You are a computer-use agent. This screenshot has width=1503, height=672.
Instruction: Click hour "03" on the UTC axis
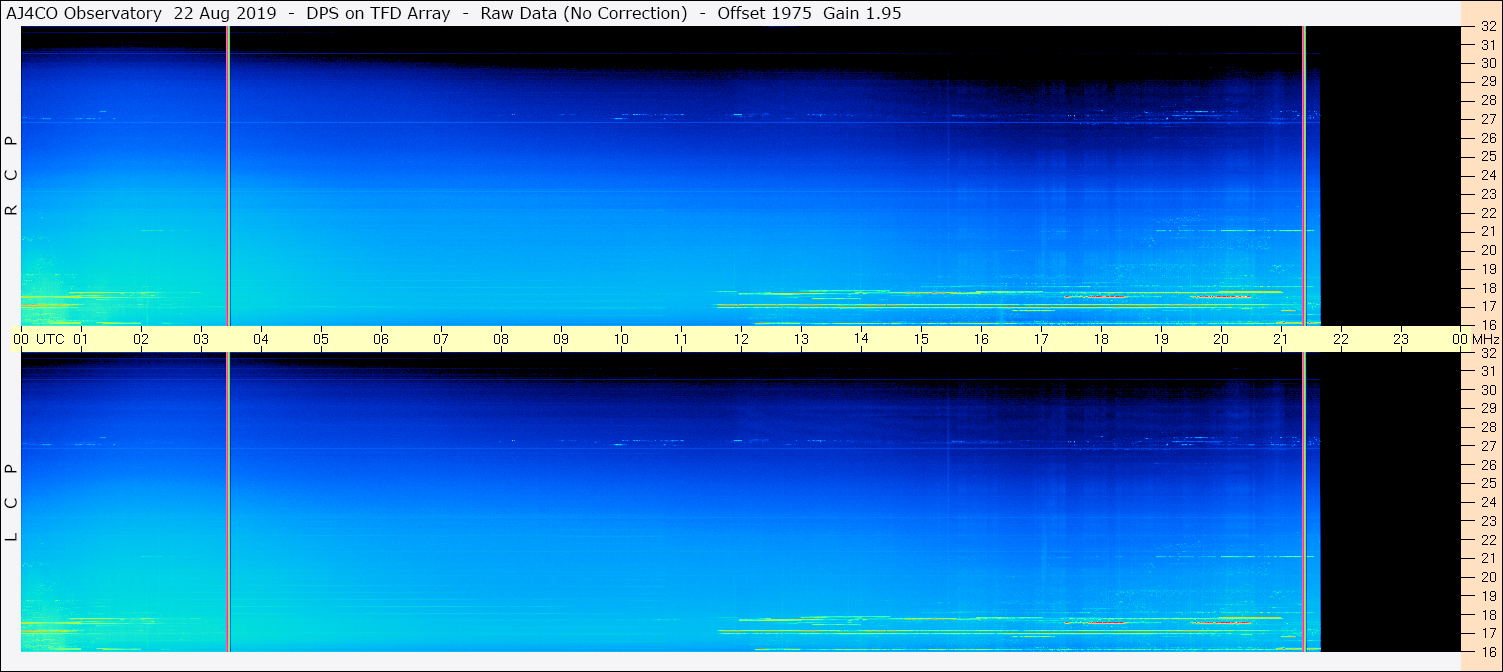(x=201, y=339)
